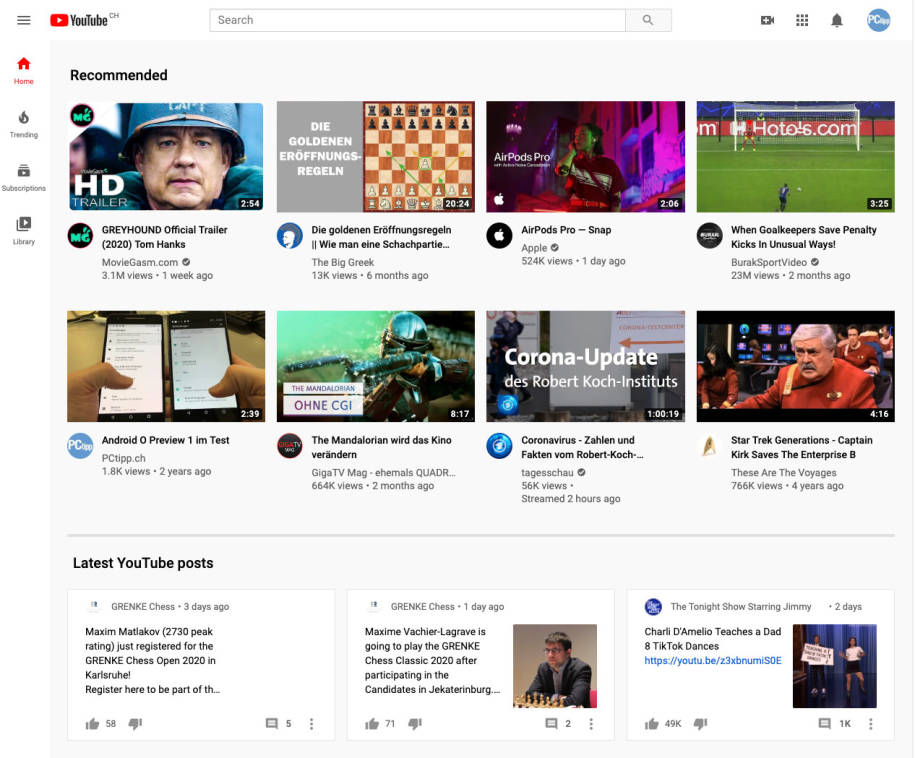
Task: Open more options for Vachier-Lagrave post
Action: (x=591, y=724)
